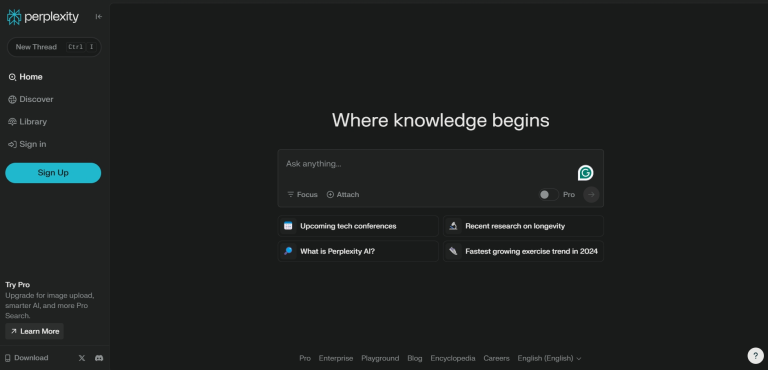Go to Home in the sidebar
The height and width of the screenshot is (370, 768).
(x=25, y=77)
